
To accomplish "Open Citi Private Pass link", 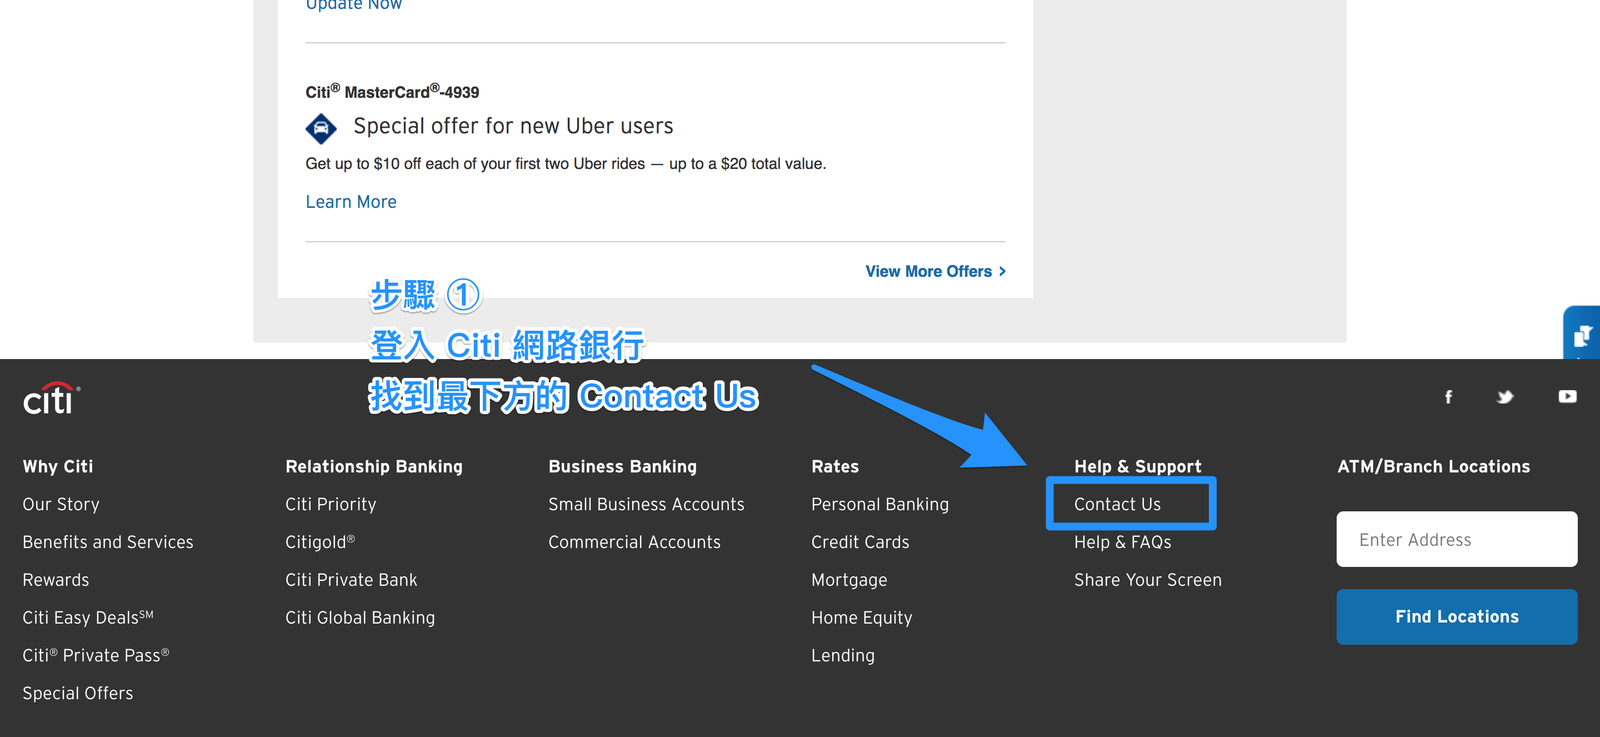I will tap(96, 655).
